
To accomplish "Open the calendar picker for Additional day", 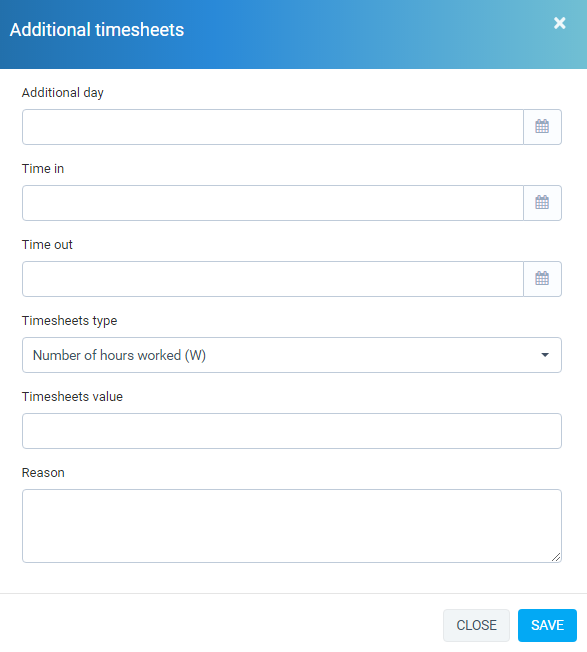I will [542, 127].
